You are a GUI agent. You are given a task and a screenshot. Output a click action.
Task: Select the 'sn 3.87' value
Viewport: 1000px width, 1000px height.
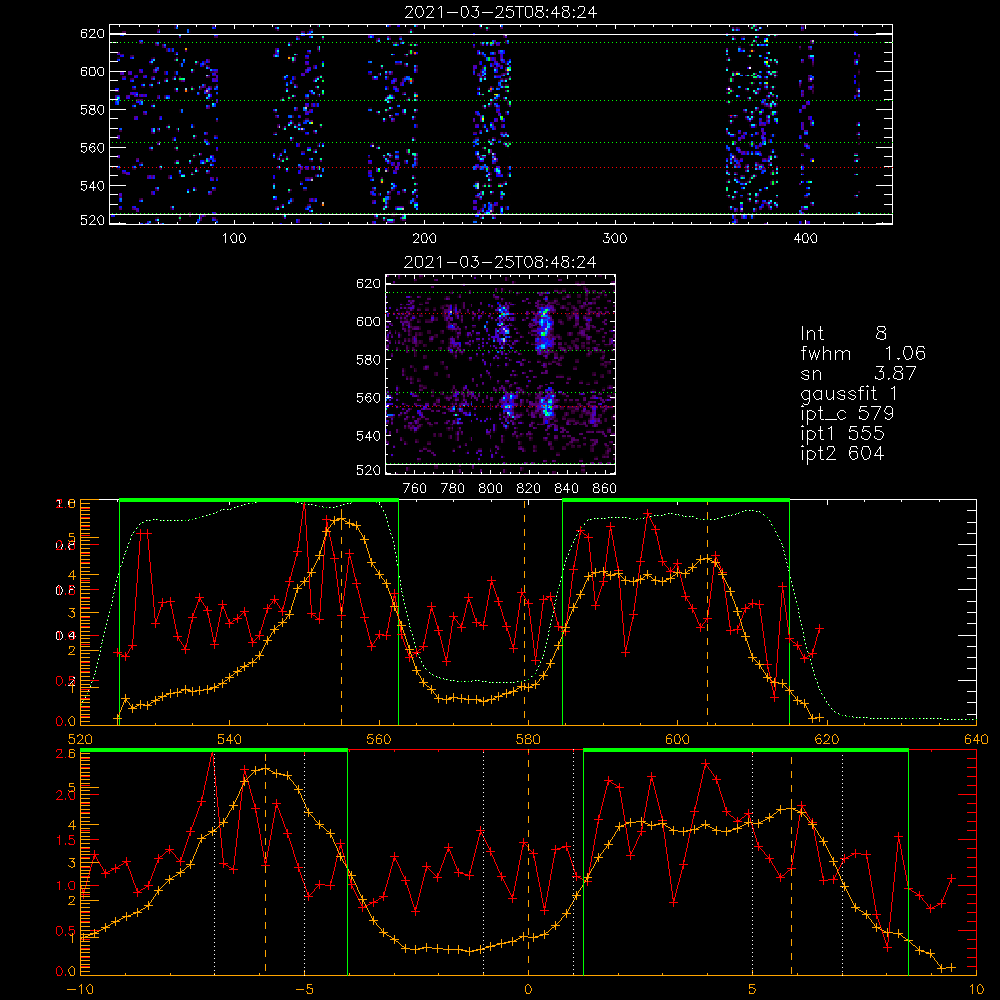point(858,373)
